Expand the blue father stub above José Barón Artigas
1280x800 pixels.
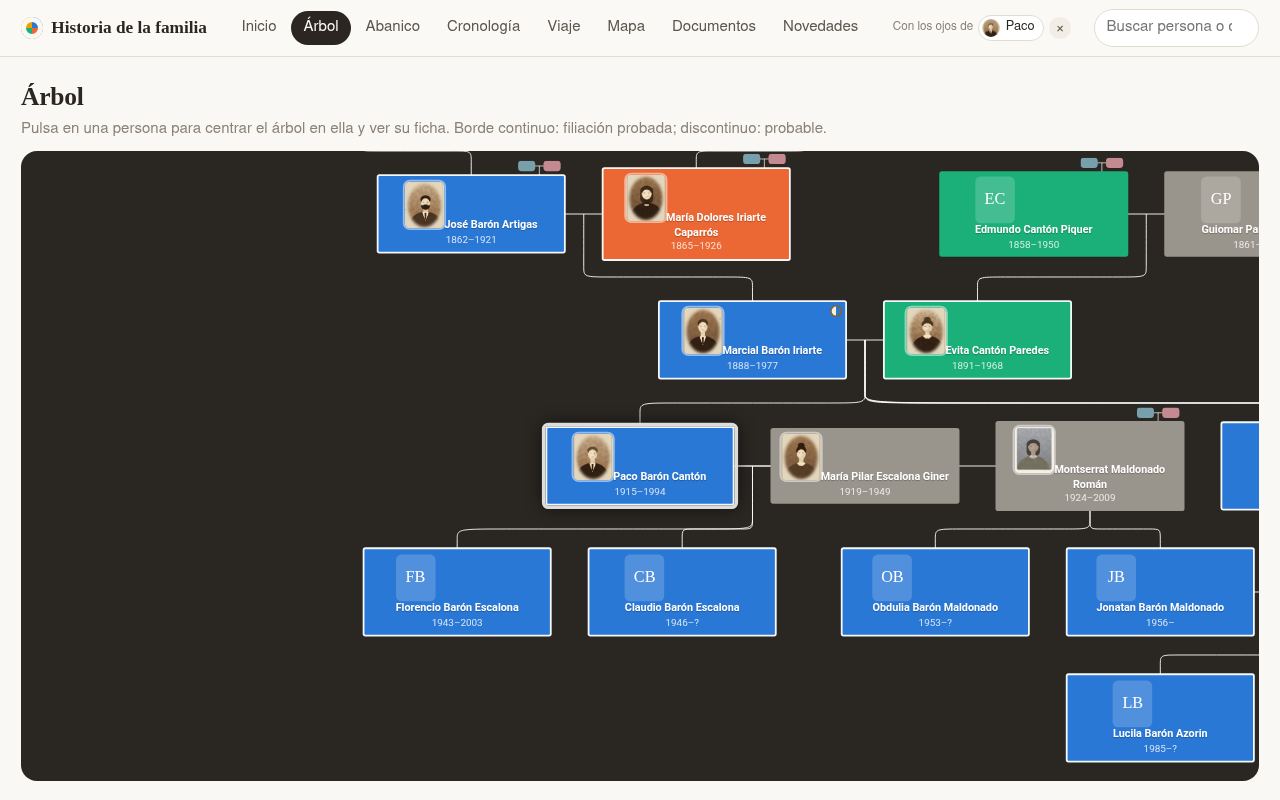[527, 166]
